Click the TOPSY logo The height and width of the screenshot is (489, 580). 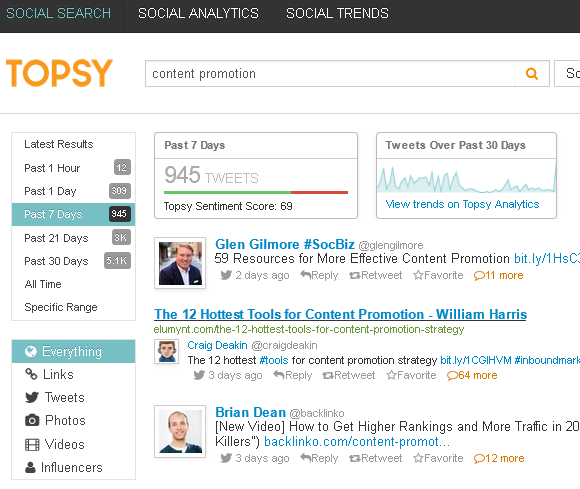(x=59, y=73)
